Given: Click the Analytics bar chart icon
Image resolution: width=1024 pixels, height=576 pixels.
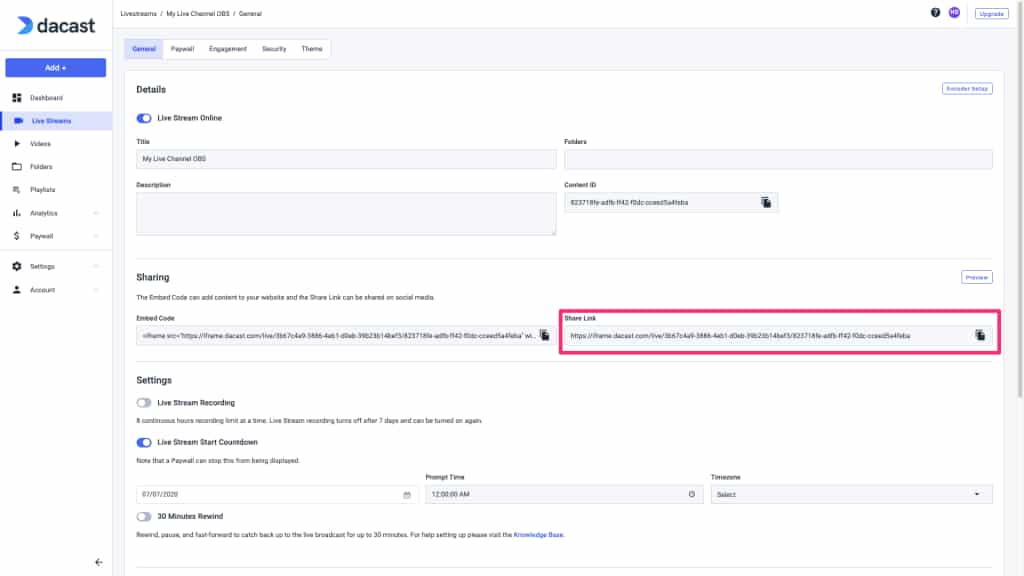Looking at the screenshot, I should coord(17,213).
